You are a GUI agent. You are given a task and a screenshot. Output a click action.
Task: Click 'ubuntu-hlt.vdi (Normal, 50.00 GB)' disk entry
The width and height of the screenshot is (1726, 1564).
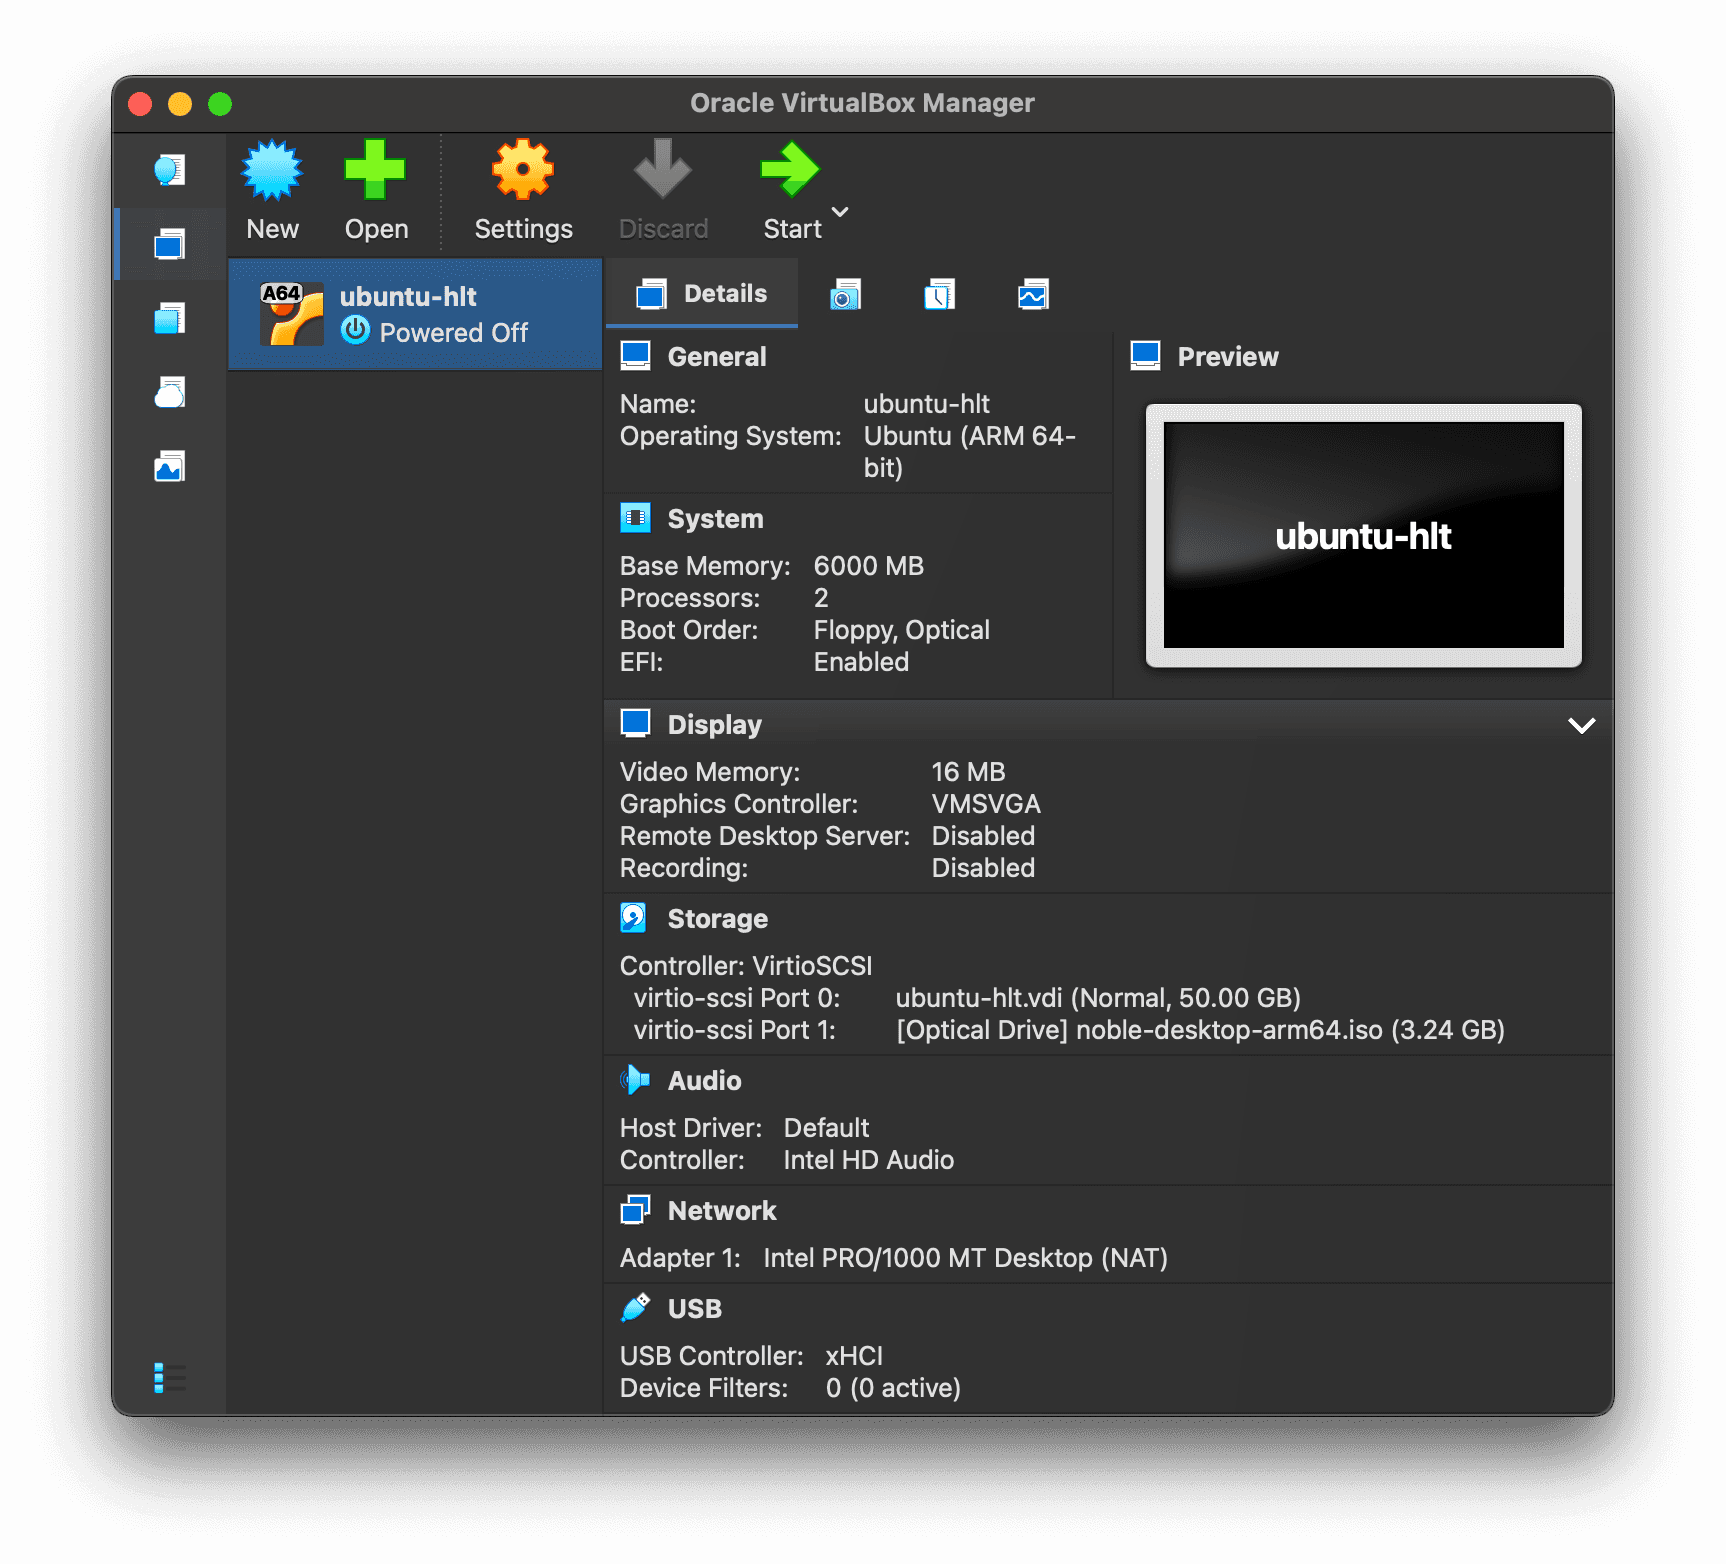tap(1098, 998)
